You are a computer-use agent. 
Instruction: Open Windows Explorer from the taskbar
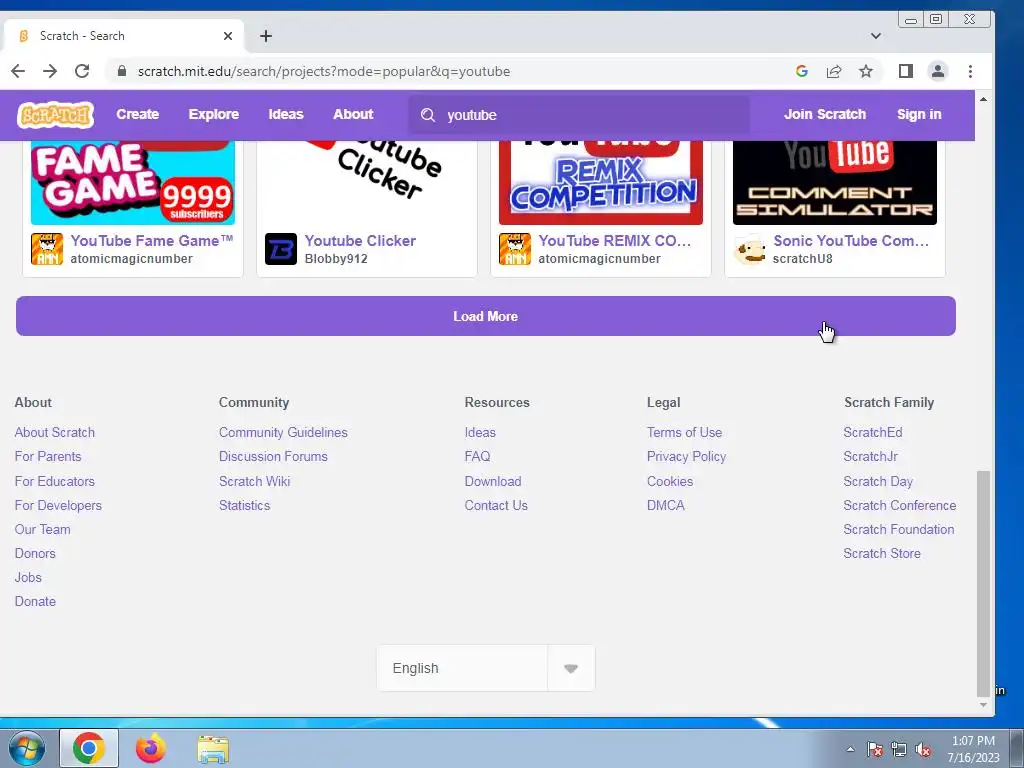(x=213, y=749)
